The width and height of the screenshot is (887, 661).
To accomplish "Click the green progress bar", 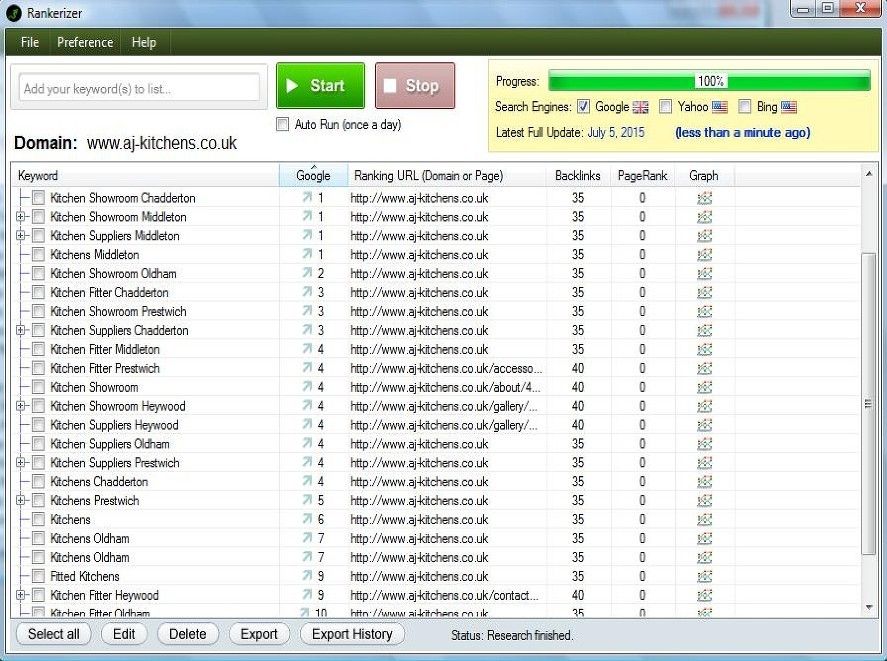I will click(x=709, y=81).
